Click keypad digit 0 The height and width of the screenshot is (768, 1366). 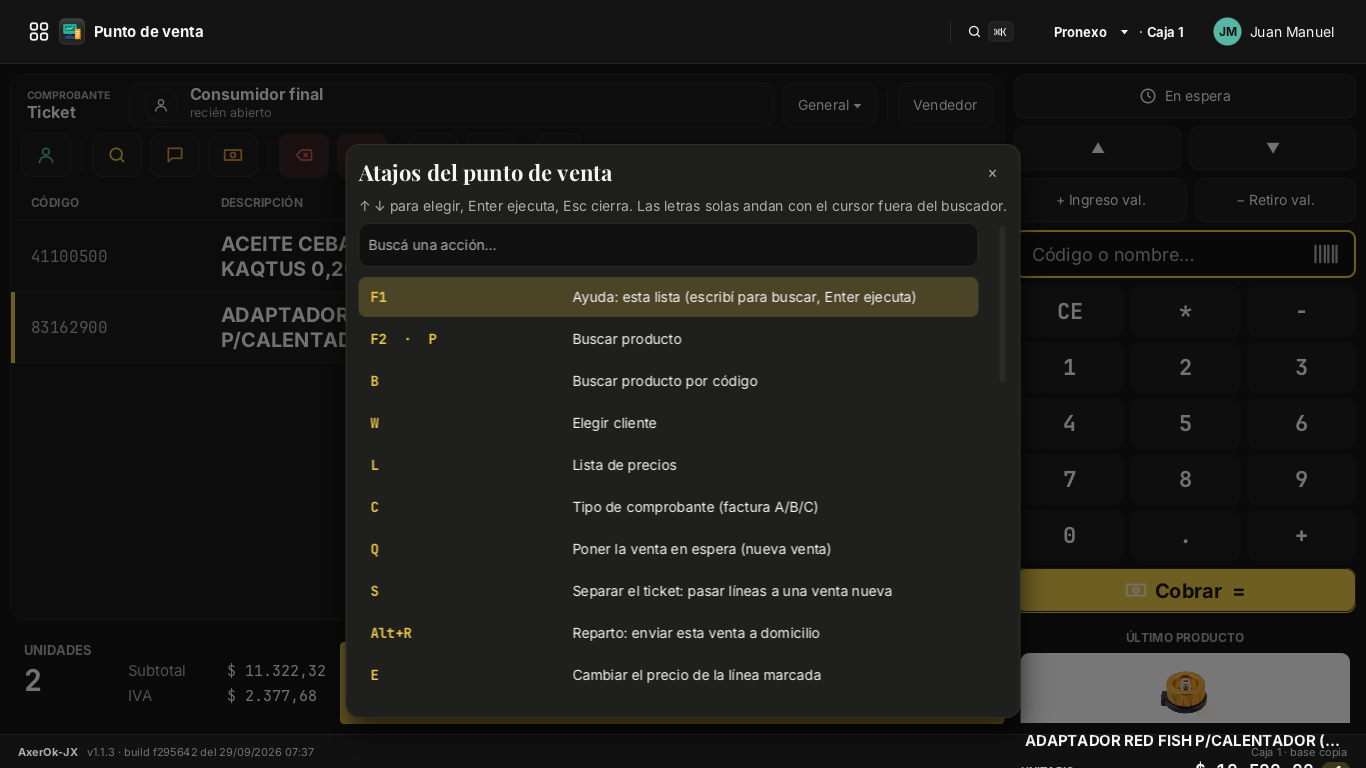point(1070,535)
